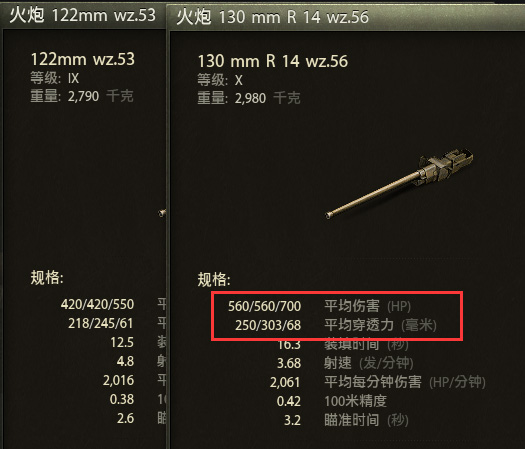Select the 420/420/550 damage value

click(97, 304)
